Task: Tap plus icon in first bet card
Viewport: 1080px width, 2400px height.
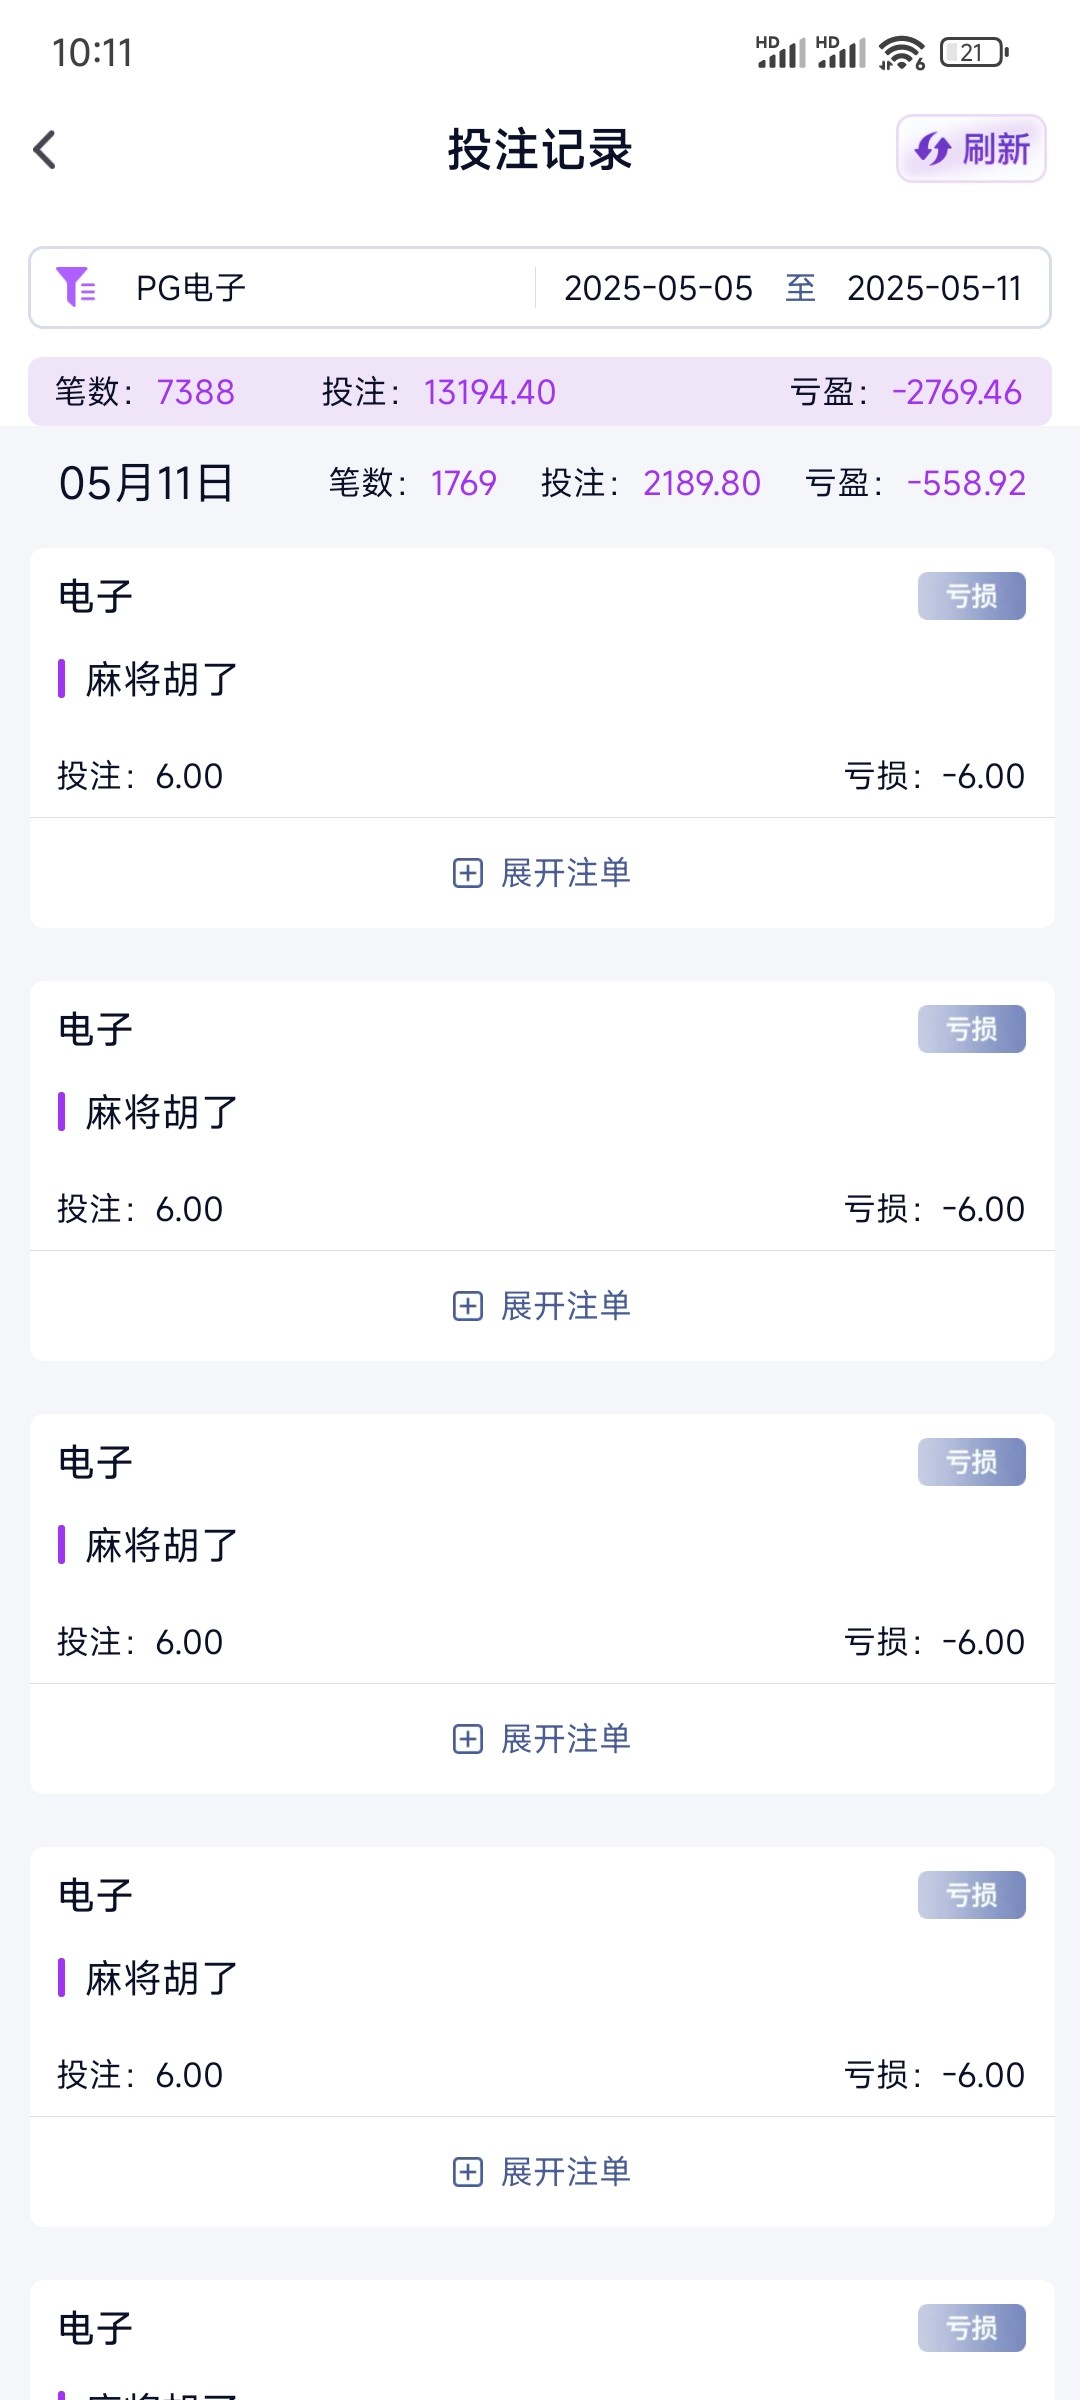Action: (468, 873)
